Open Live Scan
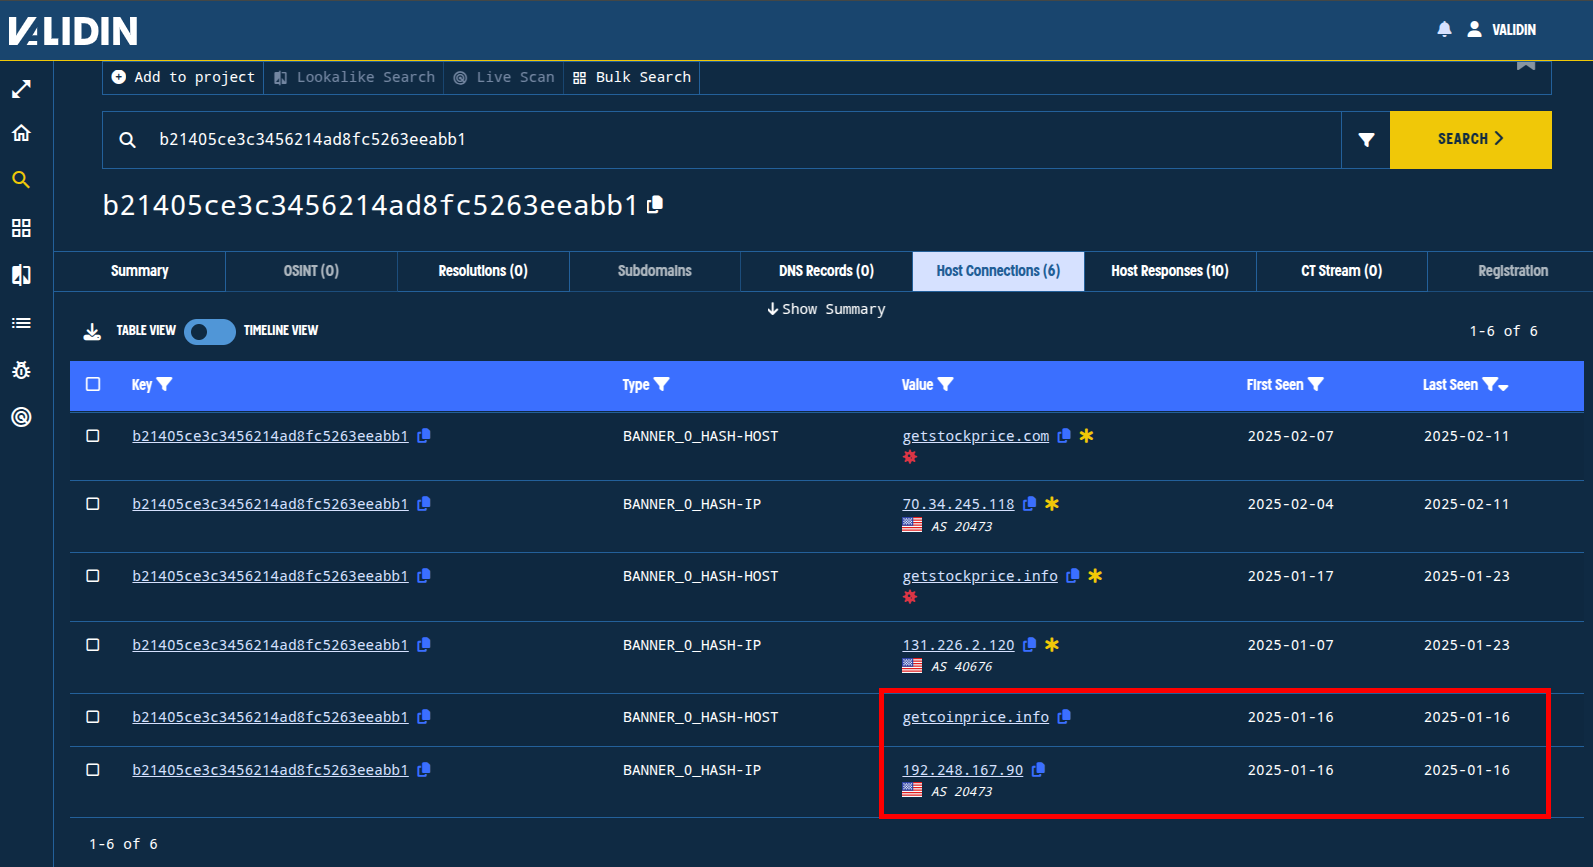This screenshot has height=867, width=1593. point(504,77)
